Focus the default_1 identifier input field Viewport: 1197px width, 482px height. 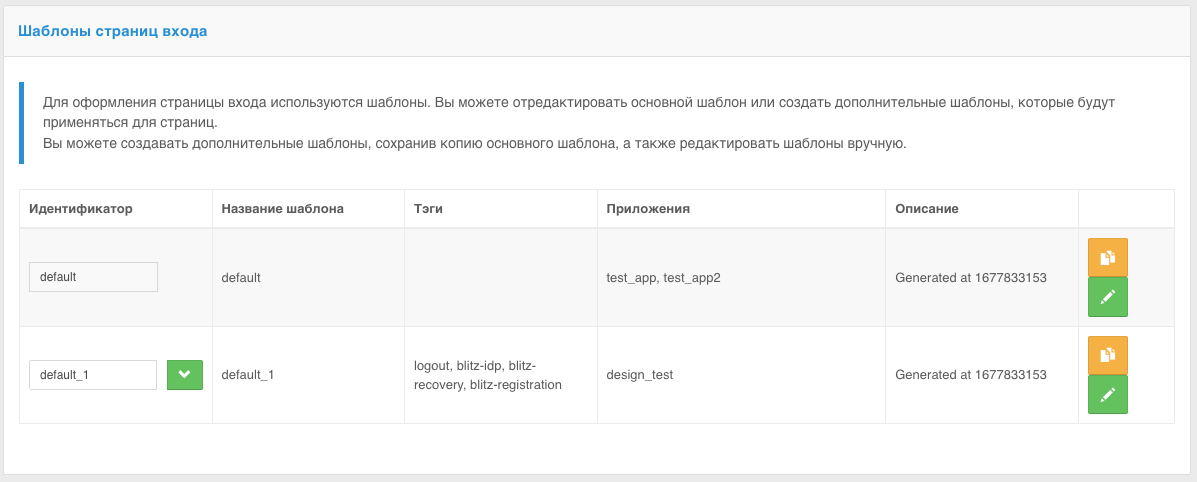[x=93, y=375]
